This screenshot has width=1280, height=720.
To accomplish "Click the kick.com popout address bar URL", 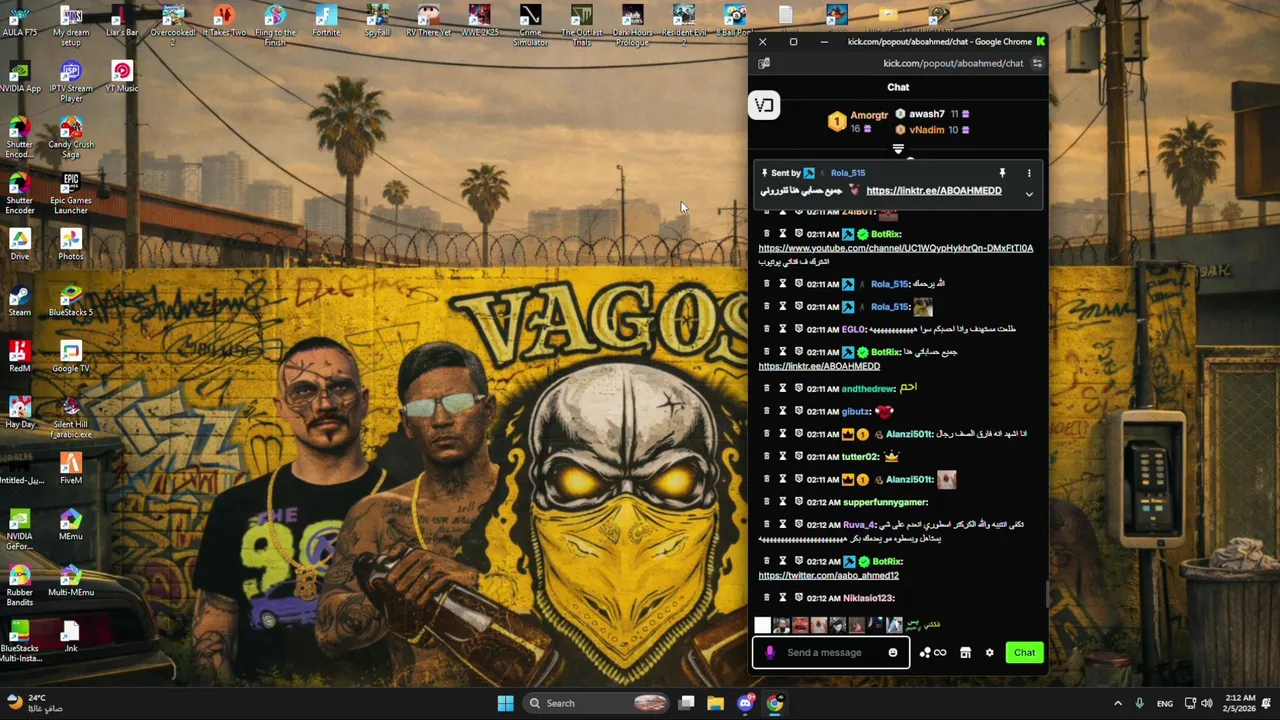I will pos(953,63).
